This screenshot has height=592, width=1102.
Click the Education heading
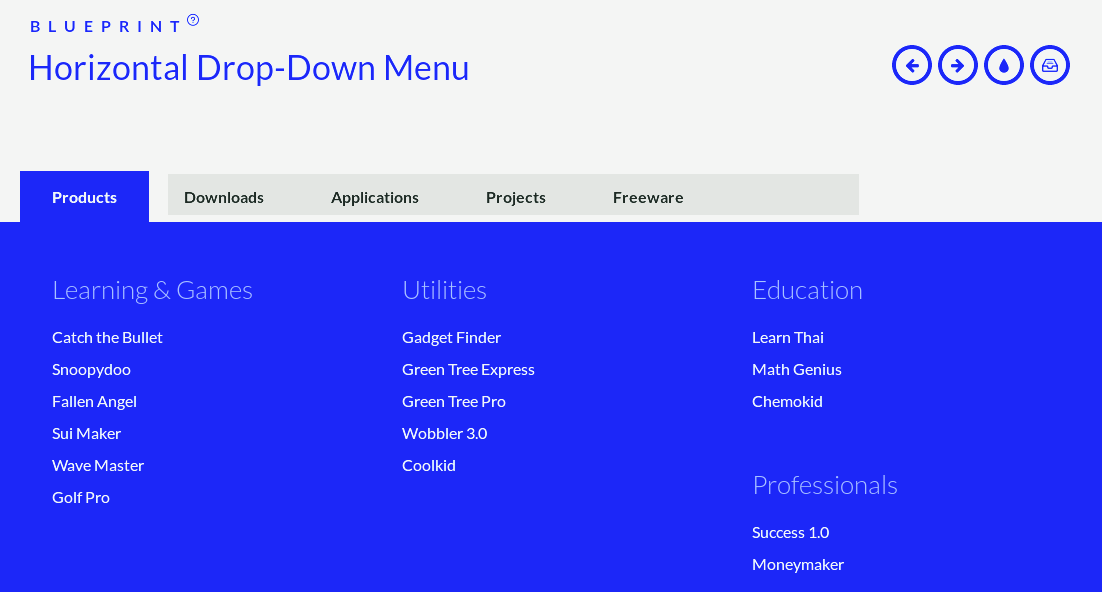click(x=807, y=290)
